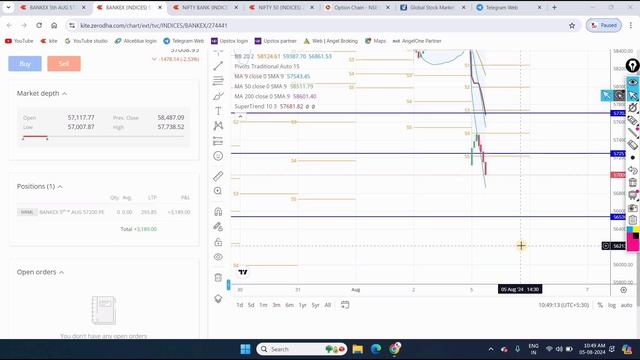Toggle percentage scale on chart
The image size is (640, 360).
pyautogui.click(x=600, y=305)
